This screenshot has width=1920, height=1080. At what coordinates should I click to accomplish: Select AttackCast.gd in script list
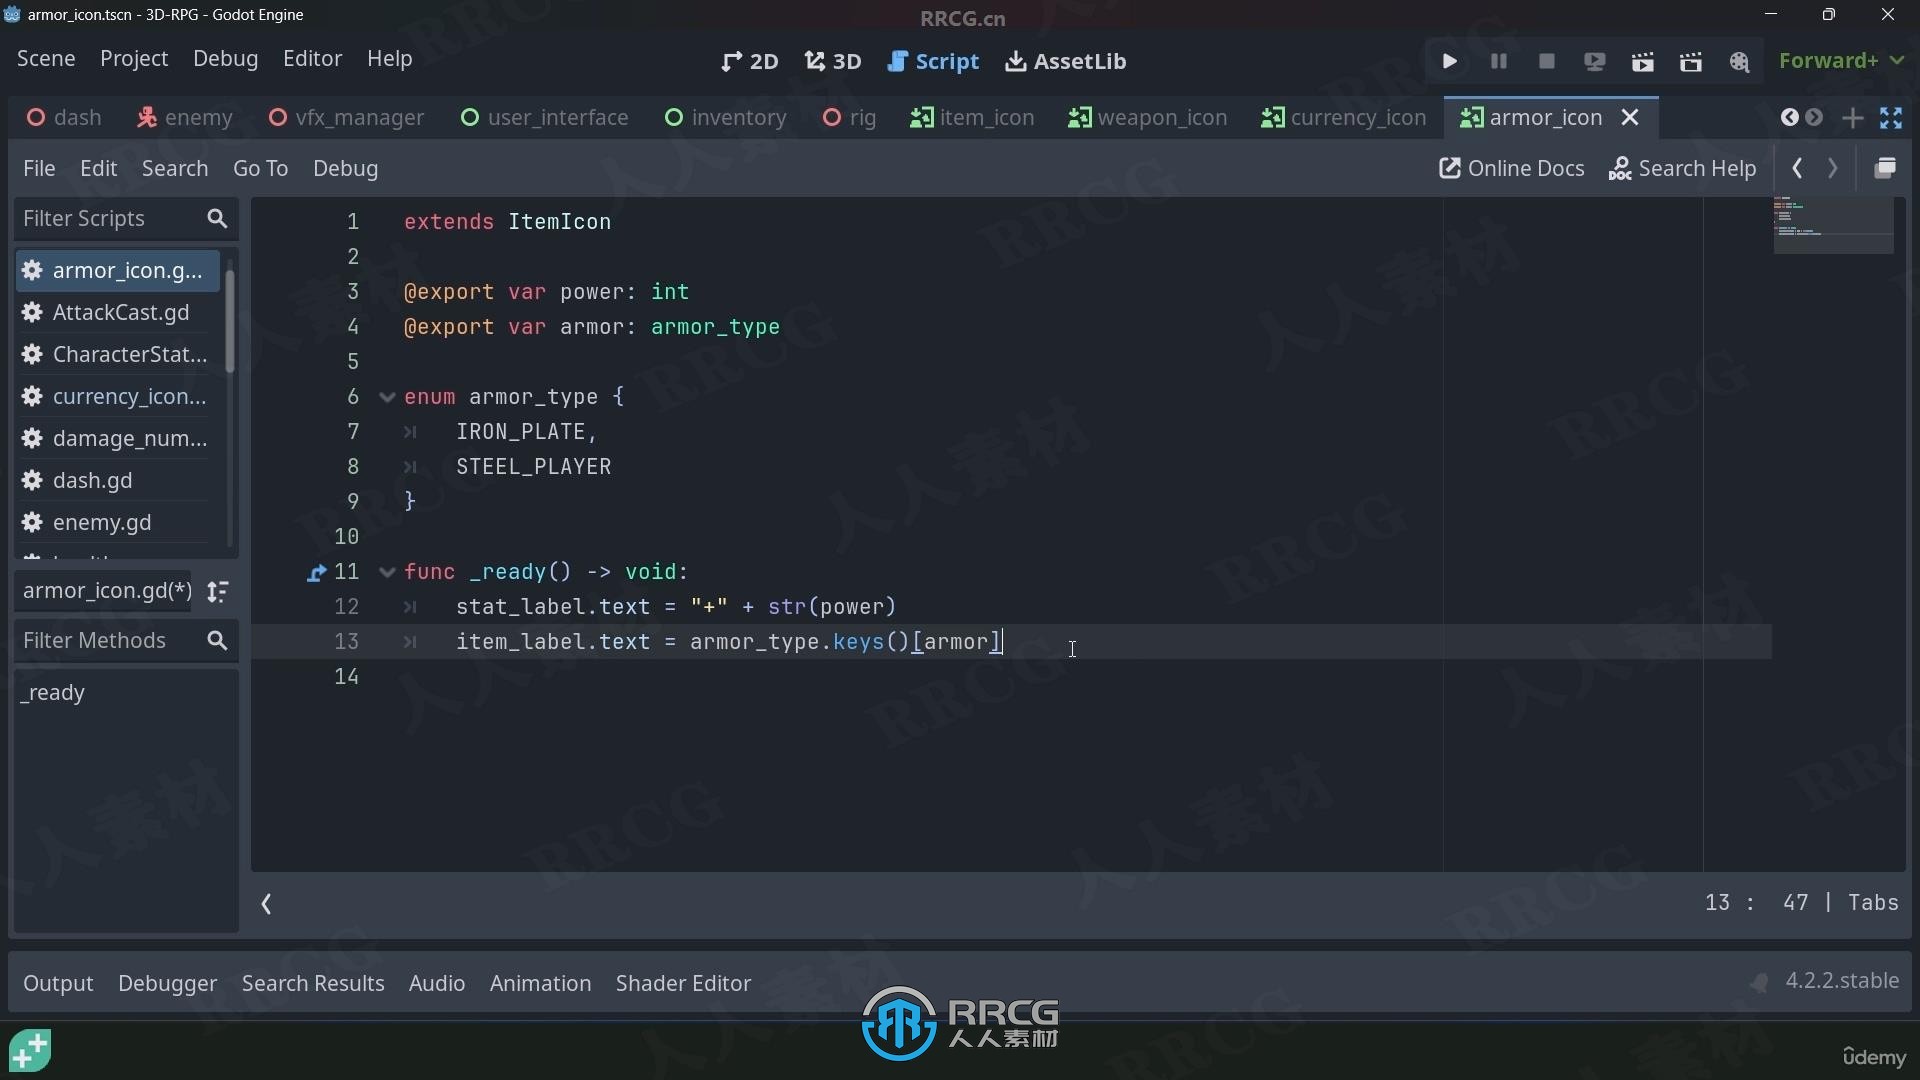(117, 313)
